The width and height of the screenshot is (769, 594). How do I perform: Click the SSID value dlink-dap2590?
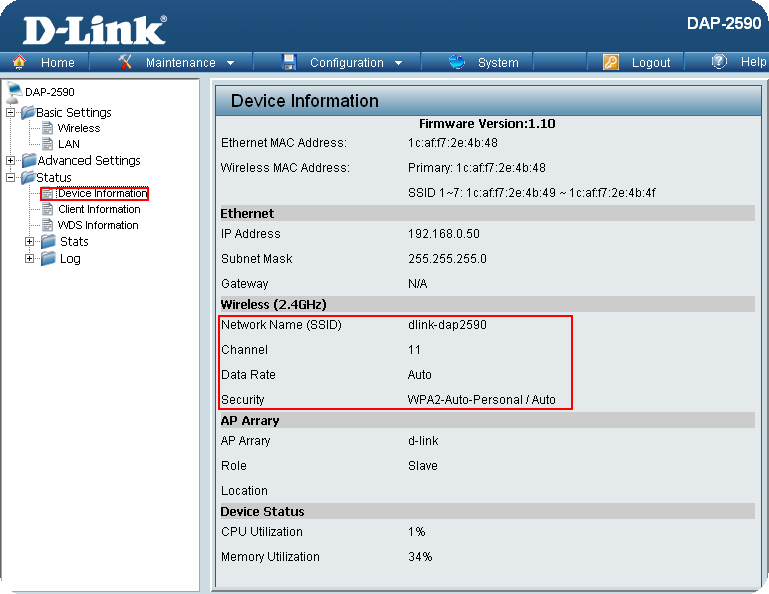[447, 325]
